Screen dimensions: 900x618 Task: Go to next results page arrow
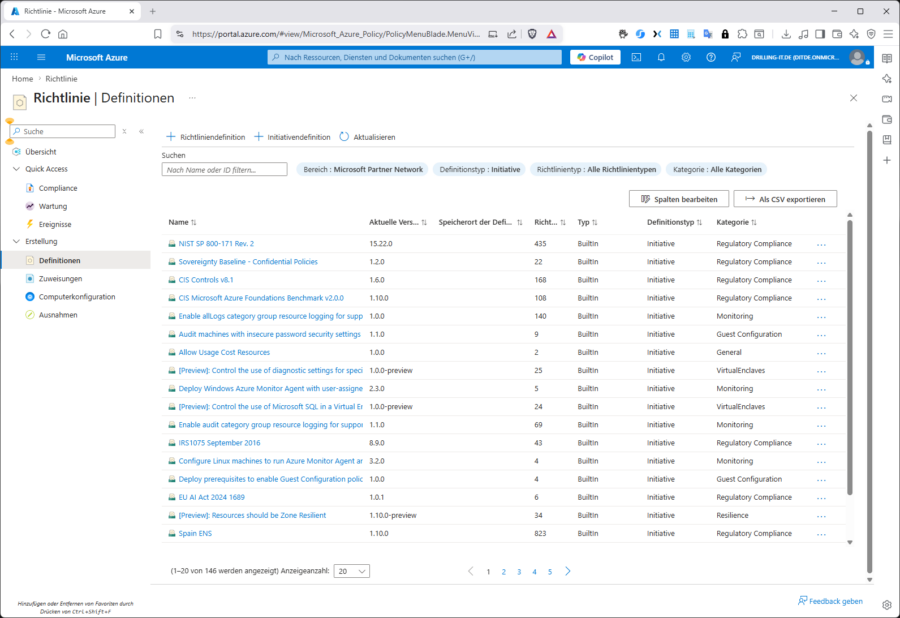[x=568, y=571]
